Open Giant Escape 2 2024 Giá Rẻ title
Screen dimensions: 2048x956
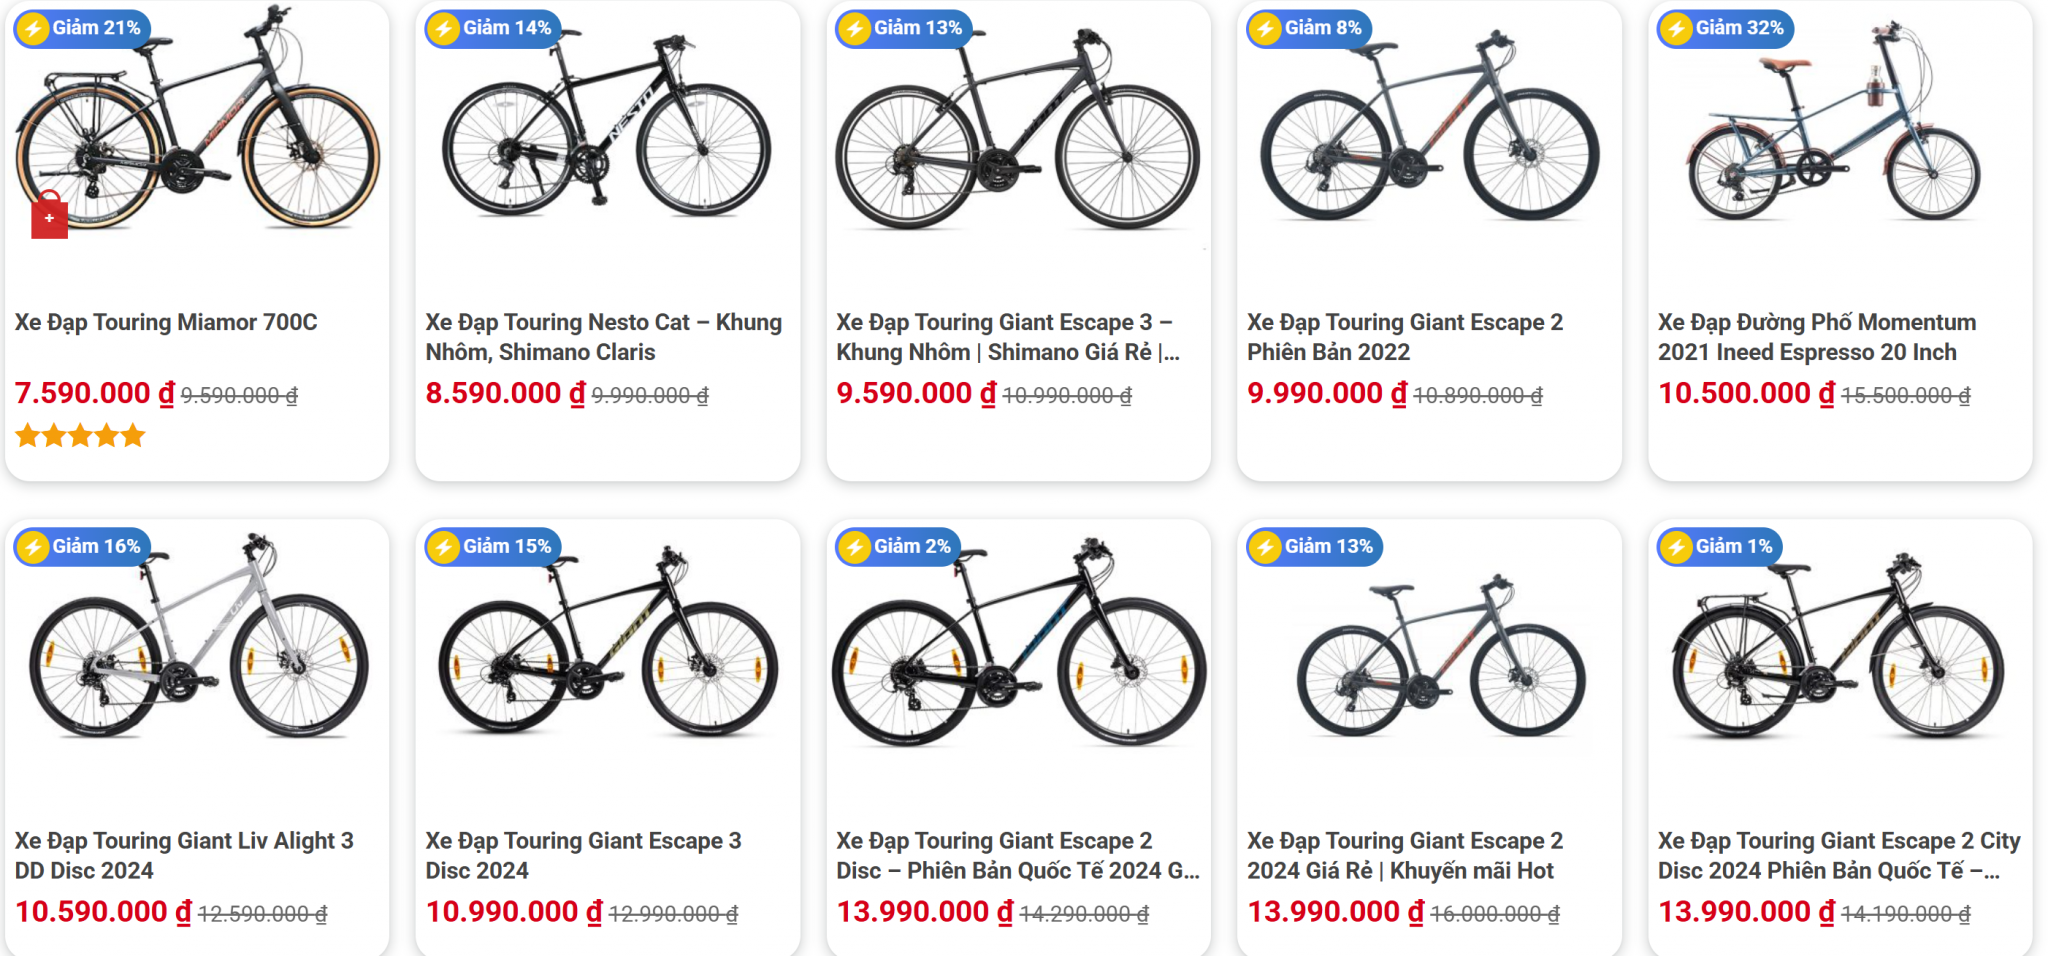(1404, 855)
